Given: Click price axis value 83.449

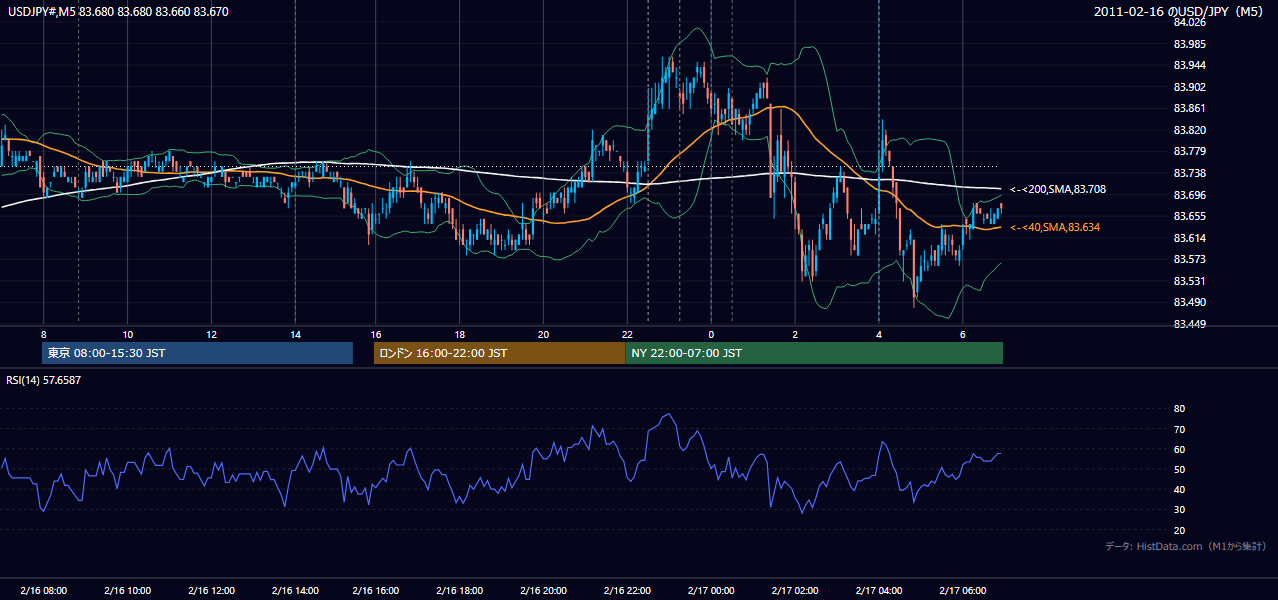Looking at the screenshot, I should 1189,324.
